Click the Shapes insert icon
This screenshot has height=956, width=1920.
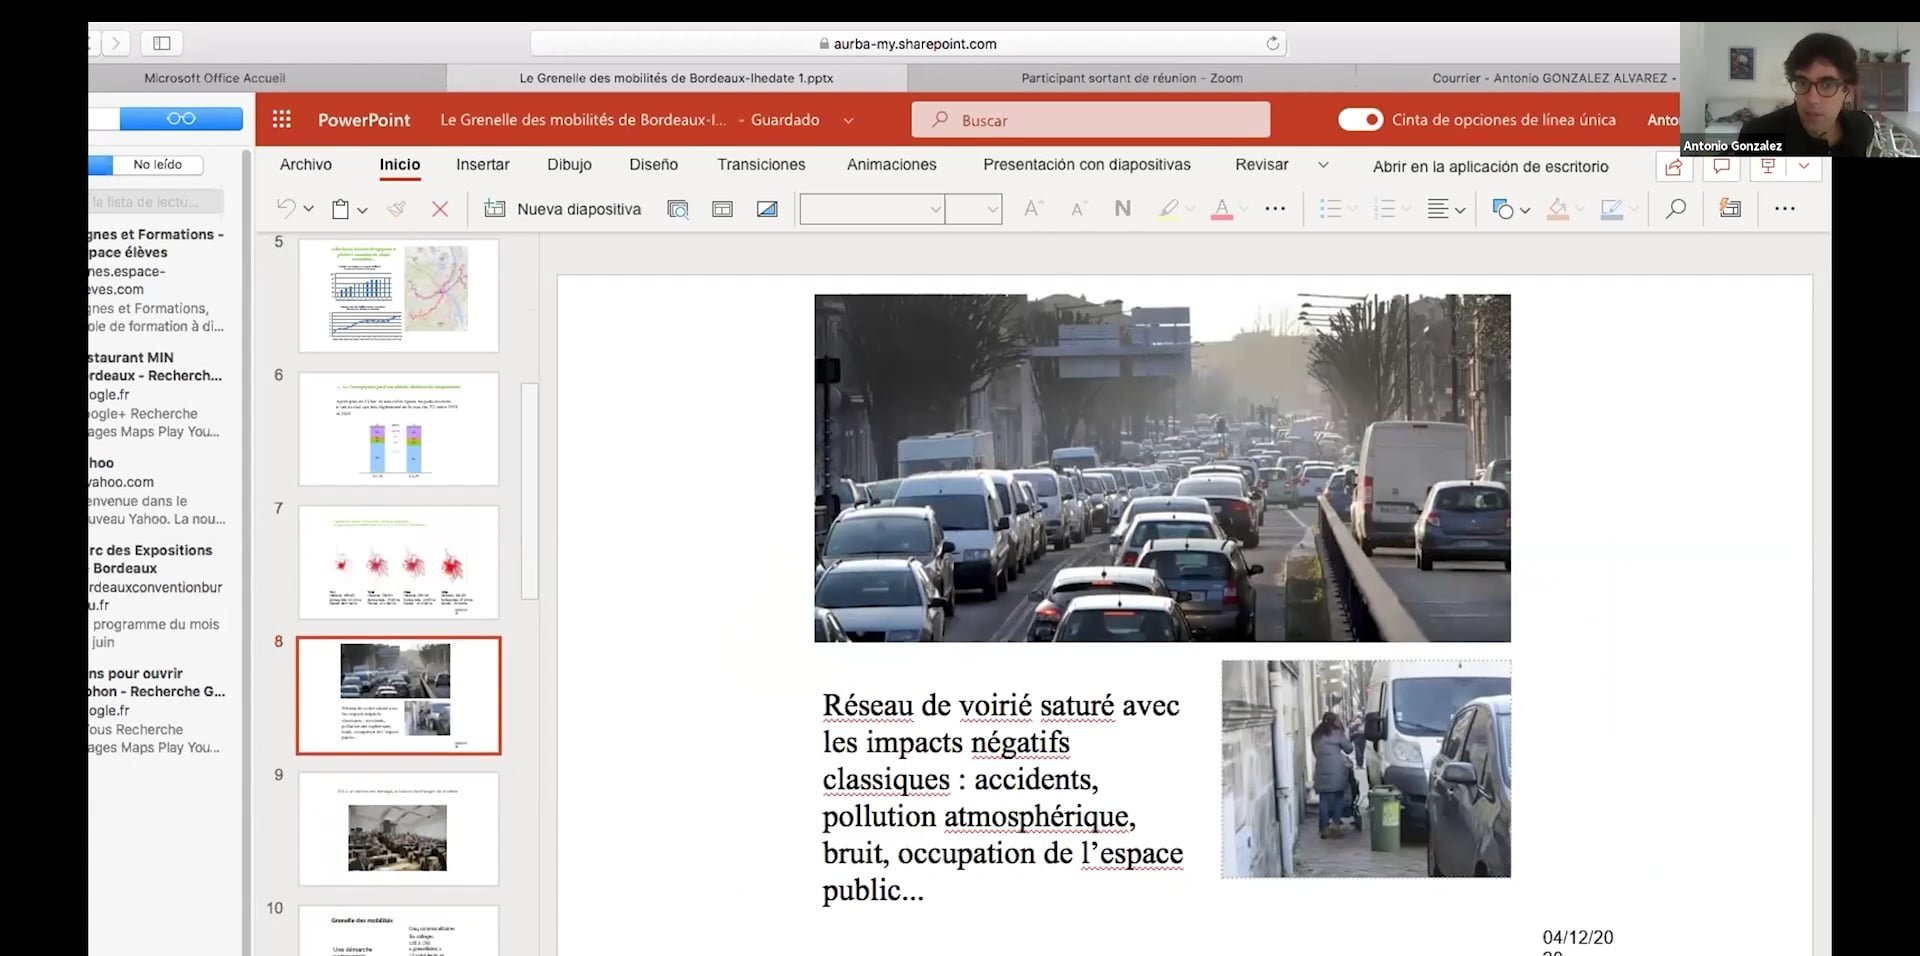pyautogui.click(x=1502, y=209)
